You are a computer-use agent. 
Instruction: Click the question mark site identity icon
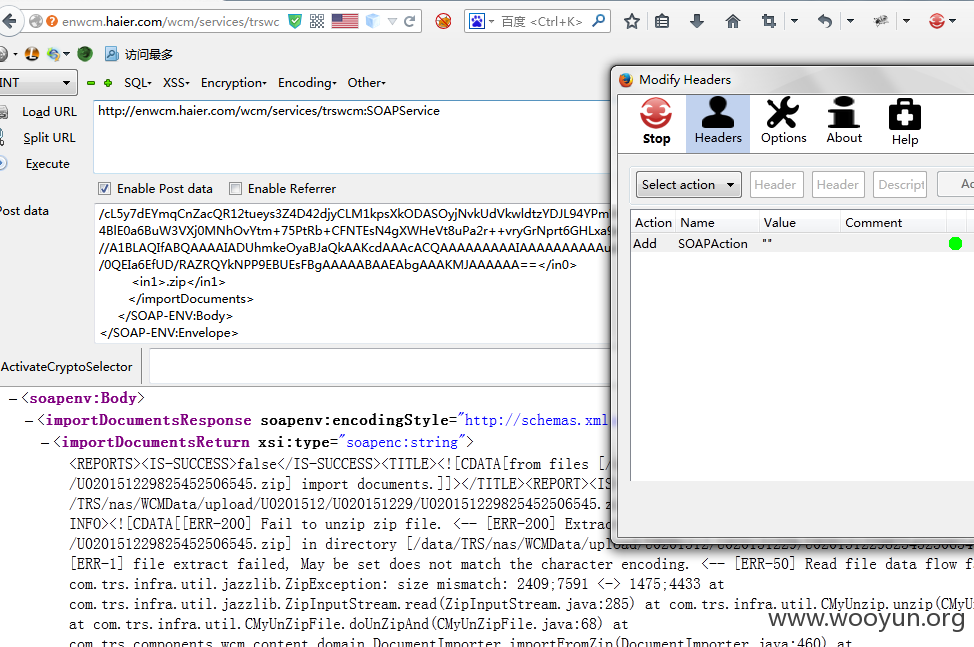coord(52,22)
